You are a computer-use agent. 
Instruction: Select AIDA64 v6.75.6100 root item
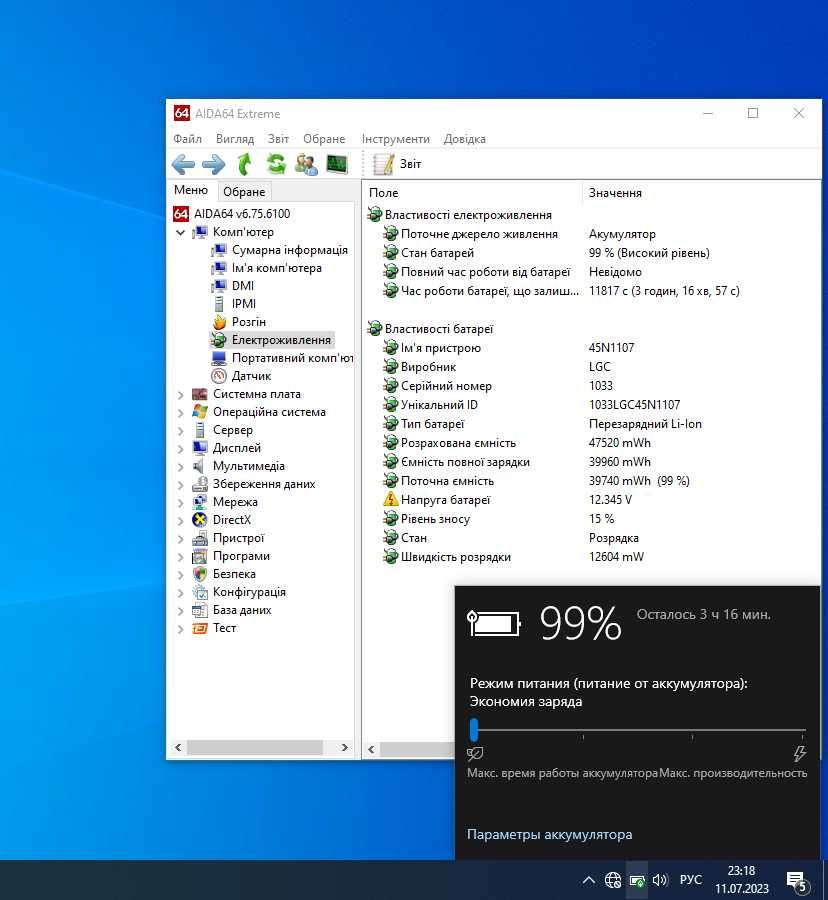coord(242,214)
